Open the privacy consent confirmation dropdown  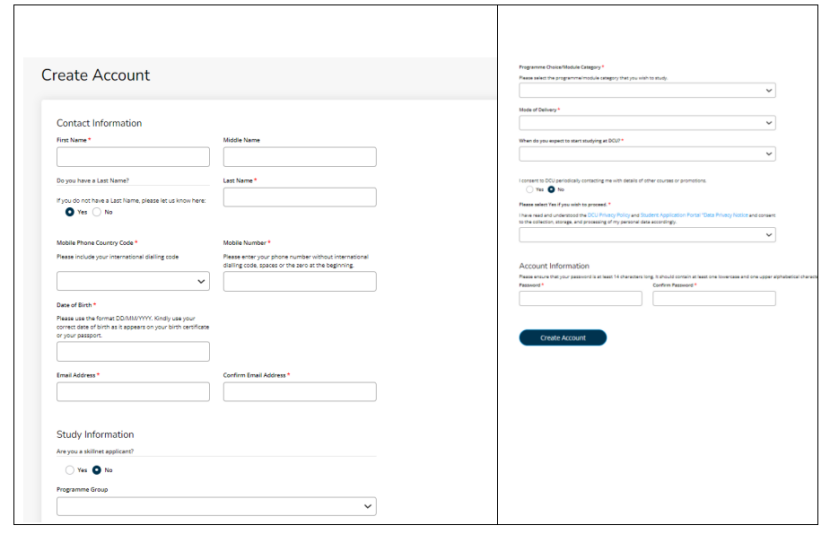647,235
